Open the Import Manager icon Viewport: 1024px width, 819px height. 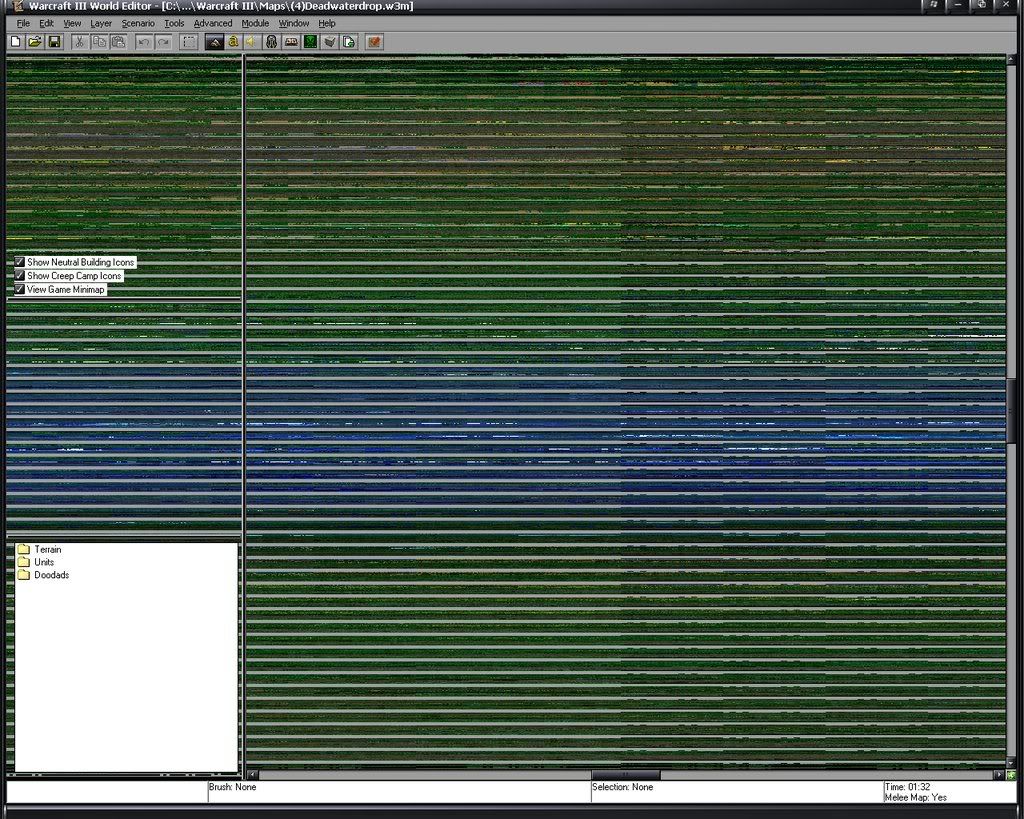coord(349,42)
